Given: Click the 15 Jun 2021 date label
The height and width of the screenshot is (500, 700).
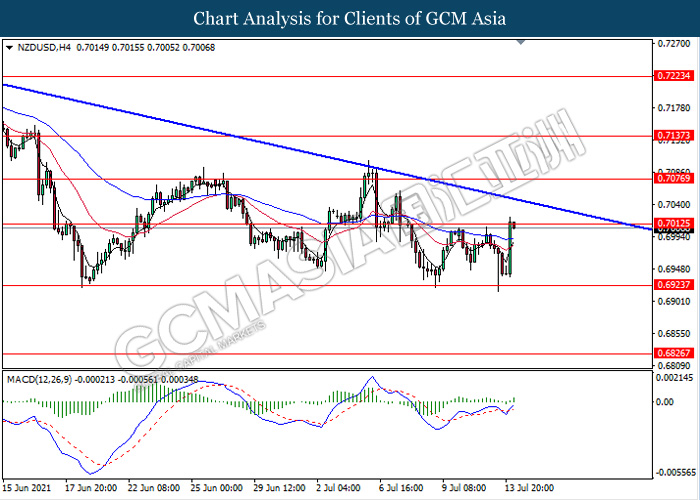Looking at the screenshot, I should 27,488.
